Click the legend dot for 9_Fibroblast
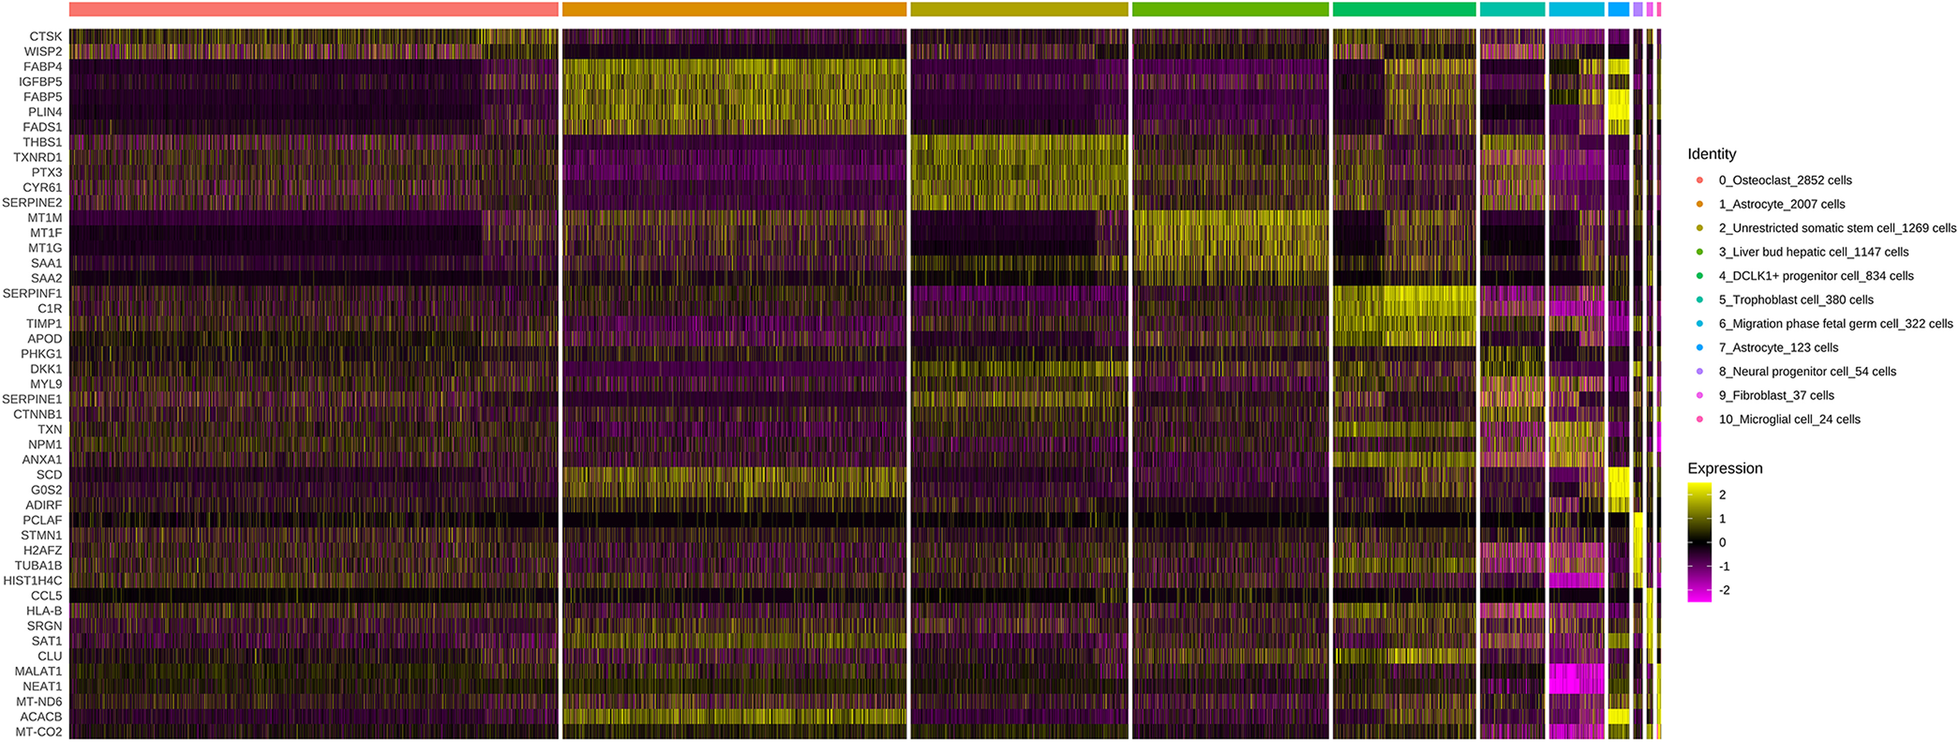 click(1699, 395)
